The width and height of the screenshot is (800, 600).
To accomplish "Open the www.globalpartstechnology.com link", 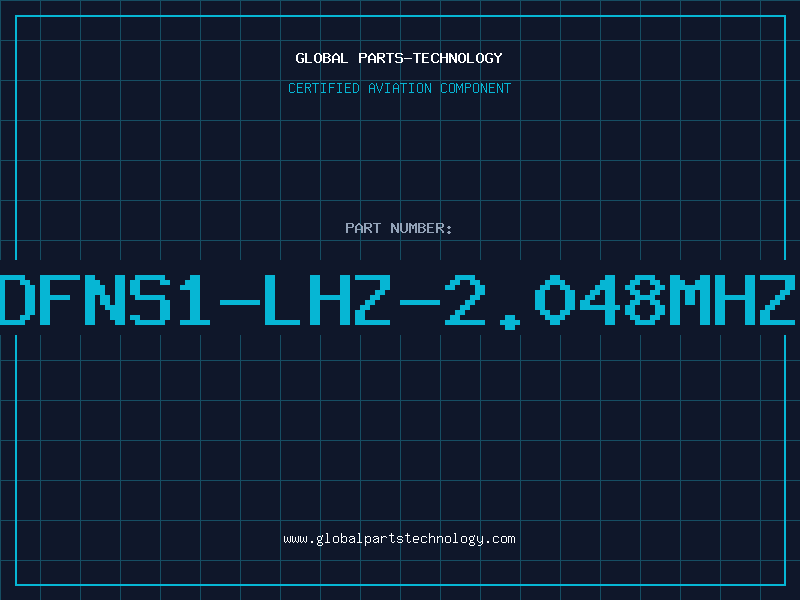I will coord(399,539).
